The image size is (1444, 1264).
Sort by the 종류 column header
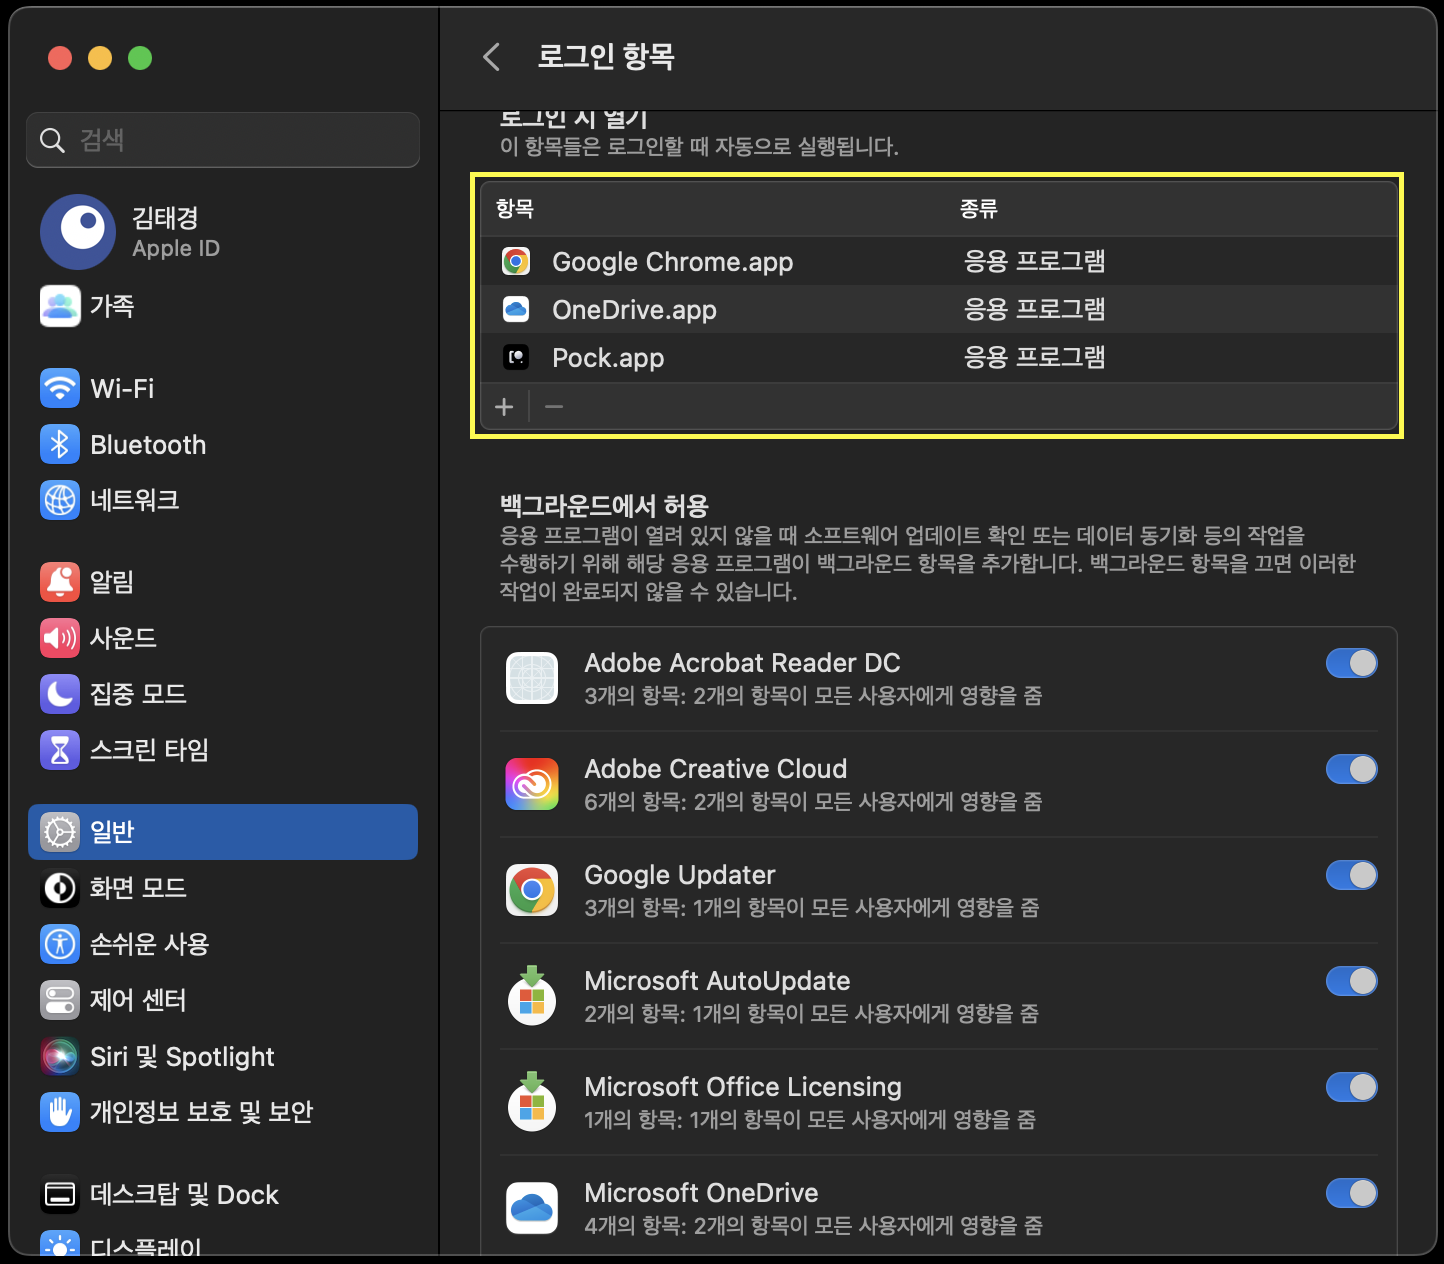pos(979,208)
